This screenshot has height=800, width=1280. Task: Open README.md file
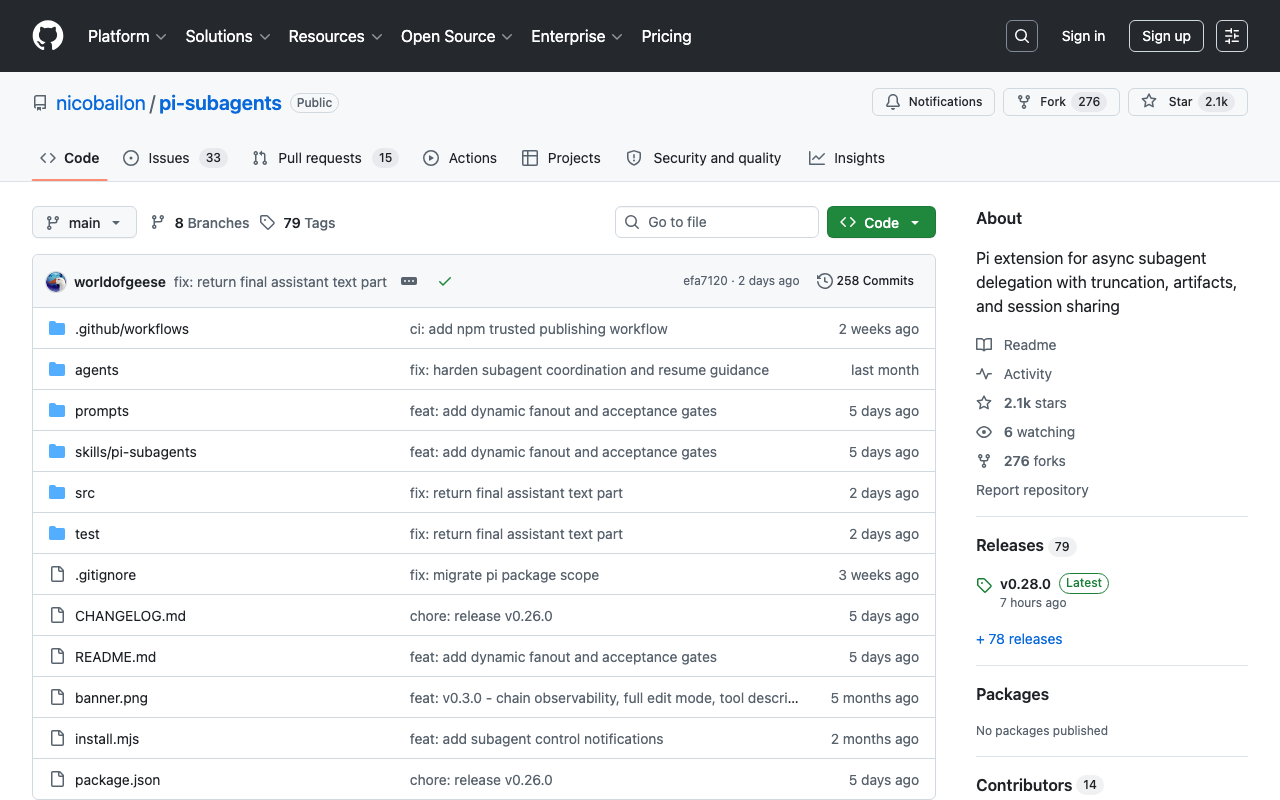point(116,657)
